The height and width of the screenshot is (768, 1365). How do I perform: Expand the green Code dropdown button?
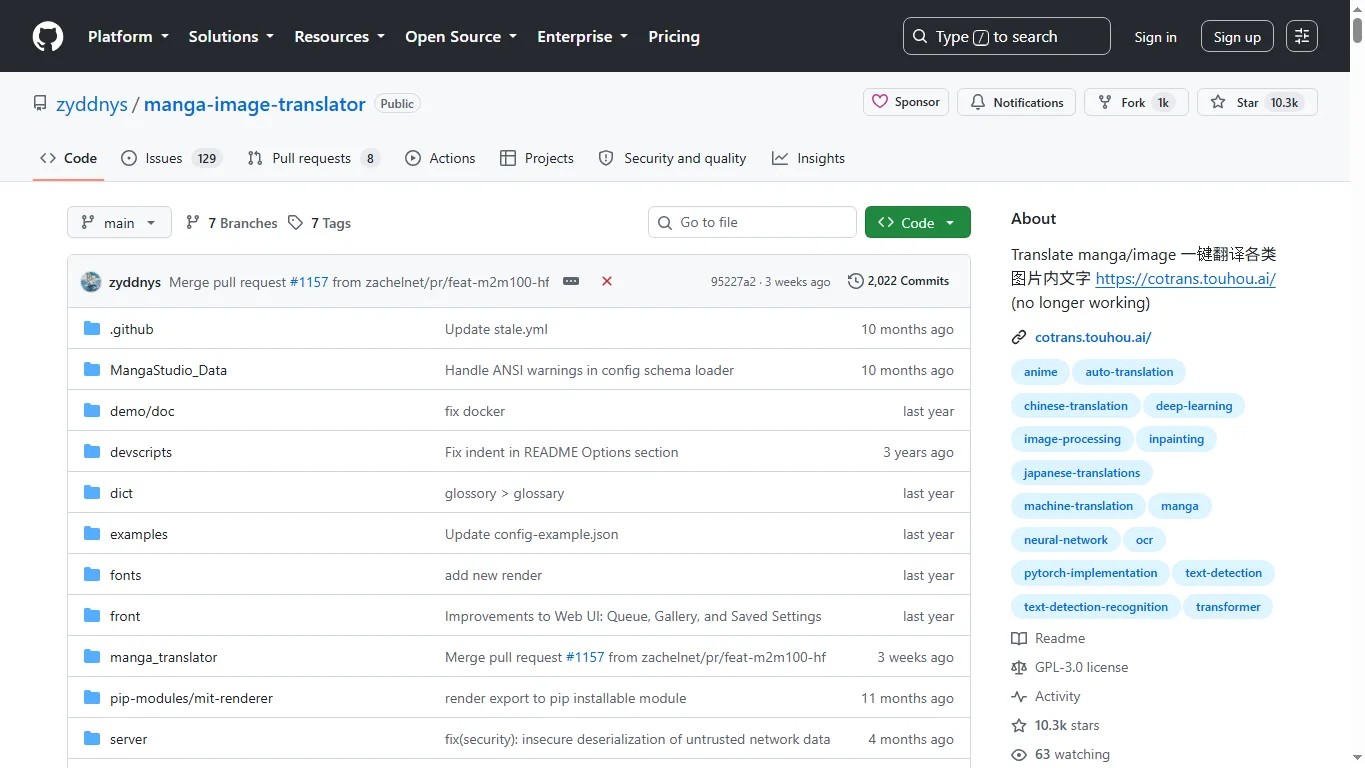point(917,223)
